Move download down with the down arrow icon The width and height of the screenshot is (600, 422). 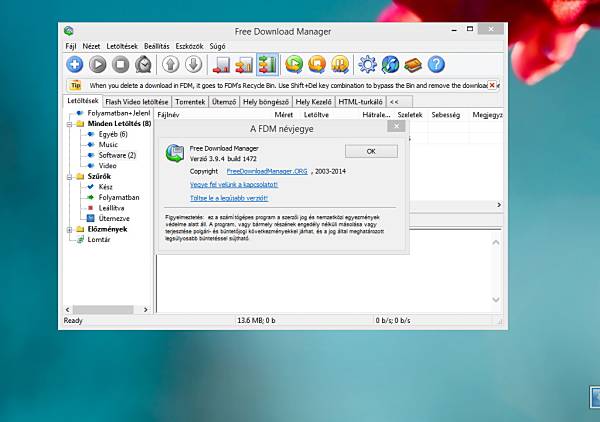[194, 64]
